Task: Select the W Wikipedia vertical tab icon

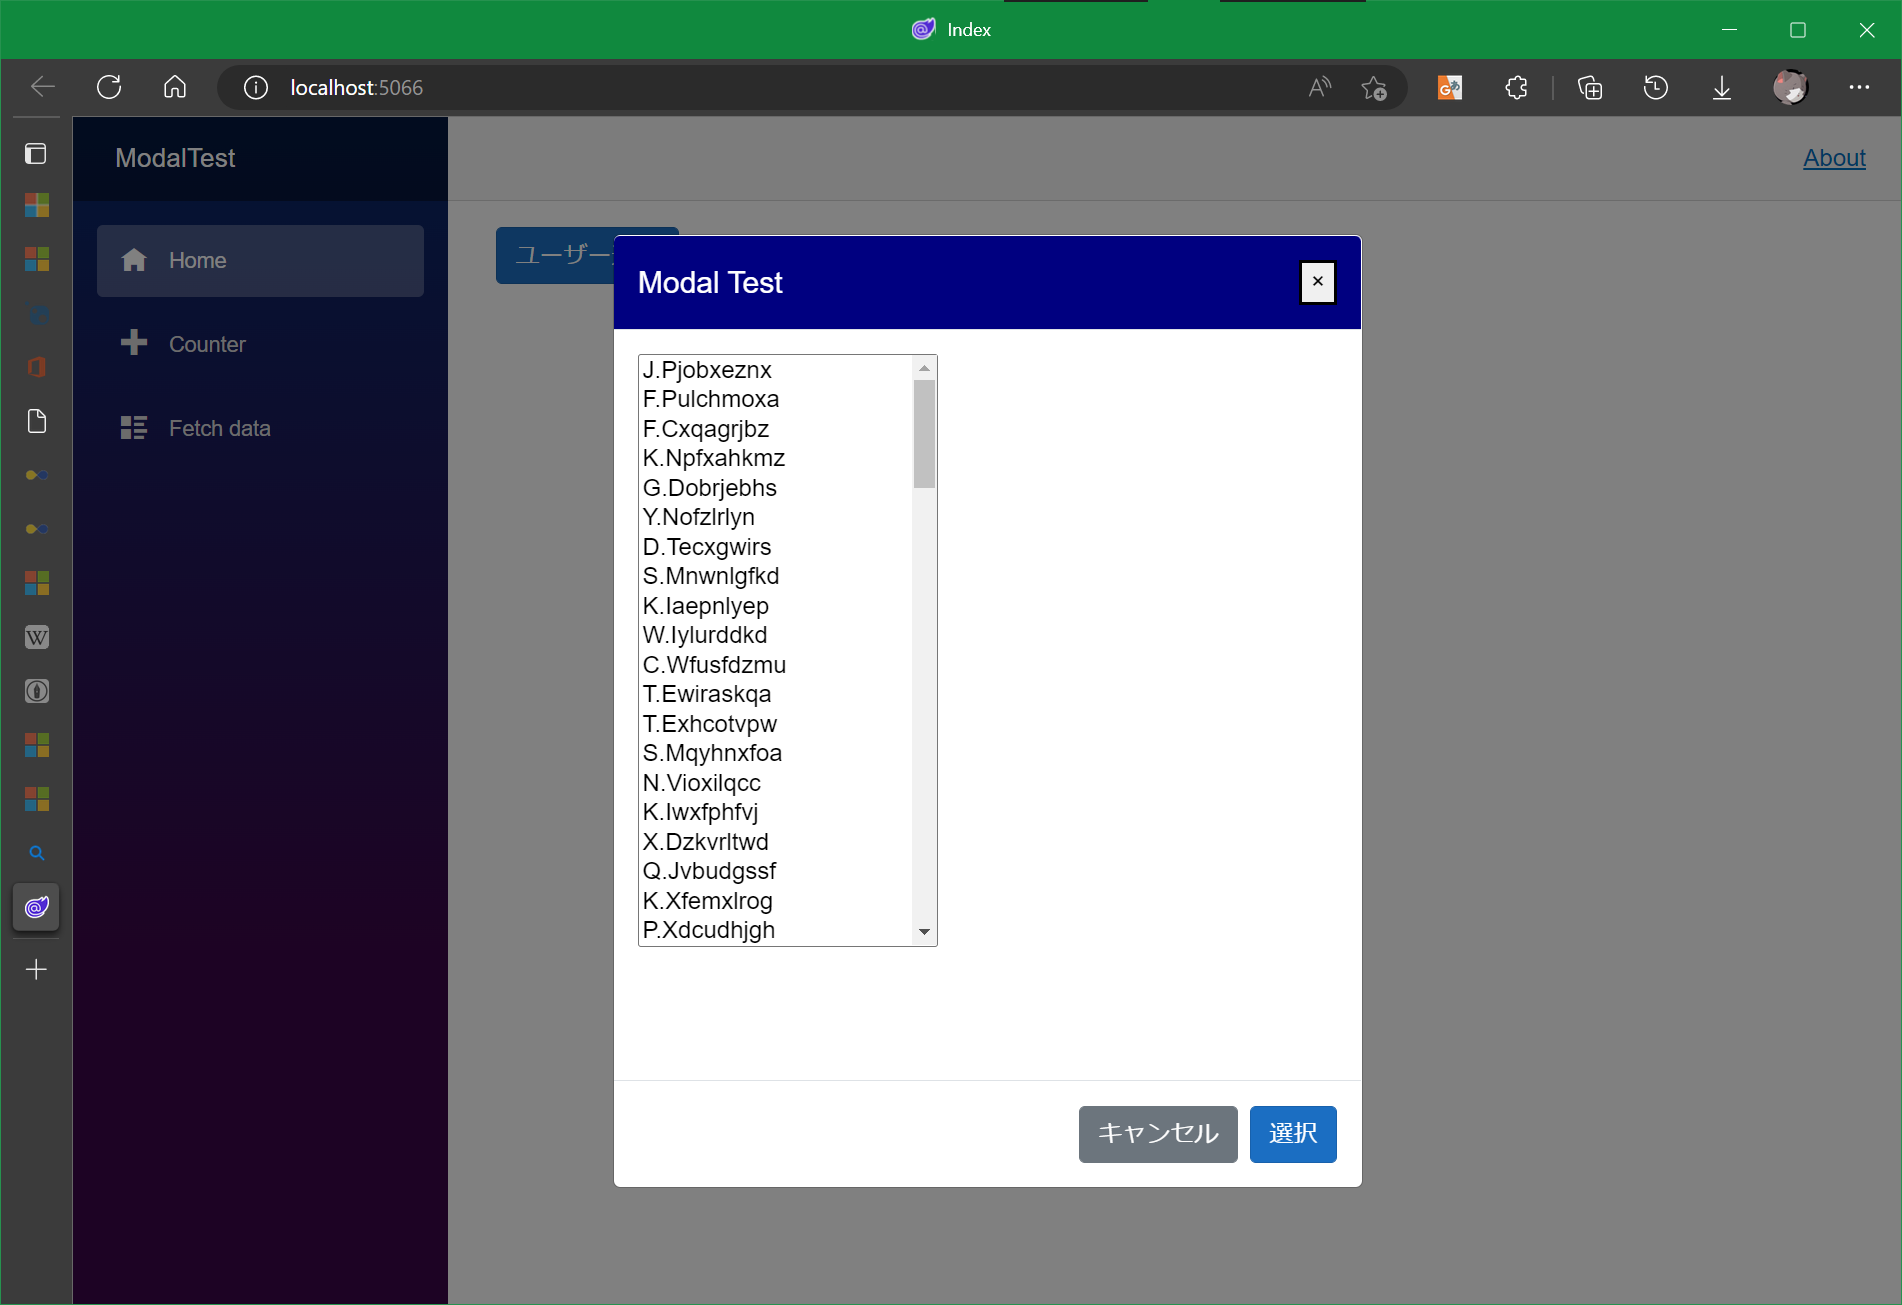Action: pos(36,637)
